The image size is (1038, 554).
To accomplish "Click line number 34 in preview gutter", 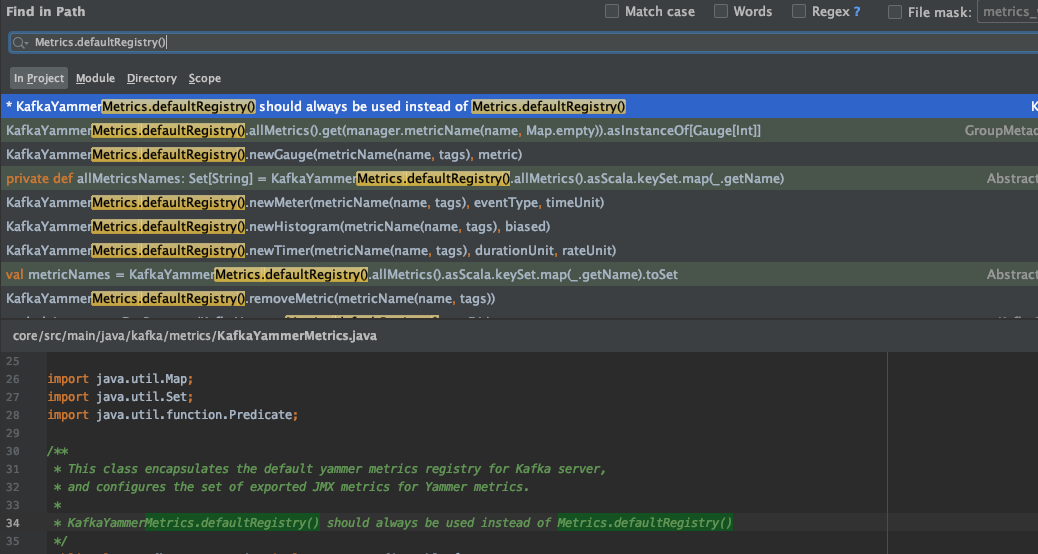I will (x=13, y=523).
